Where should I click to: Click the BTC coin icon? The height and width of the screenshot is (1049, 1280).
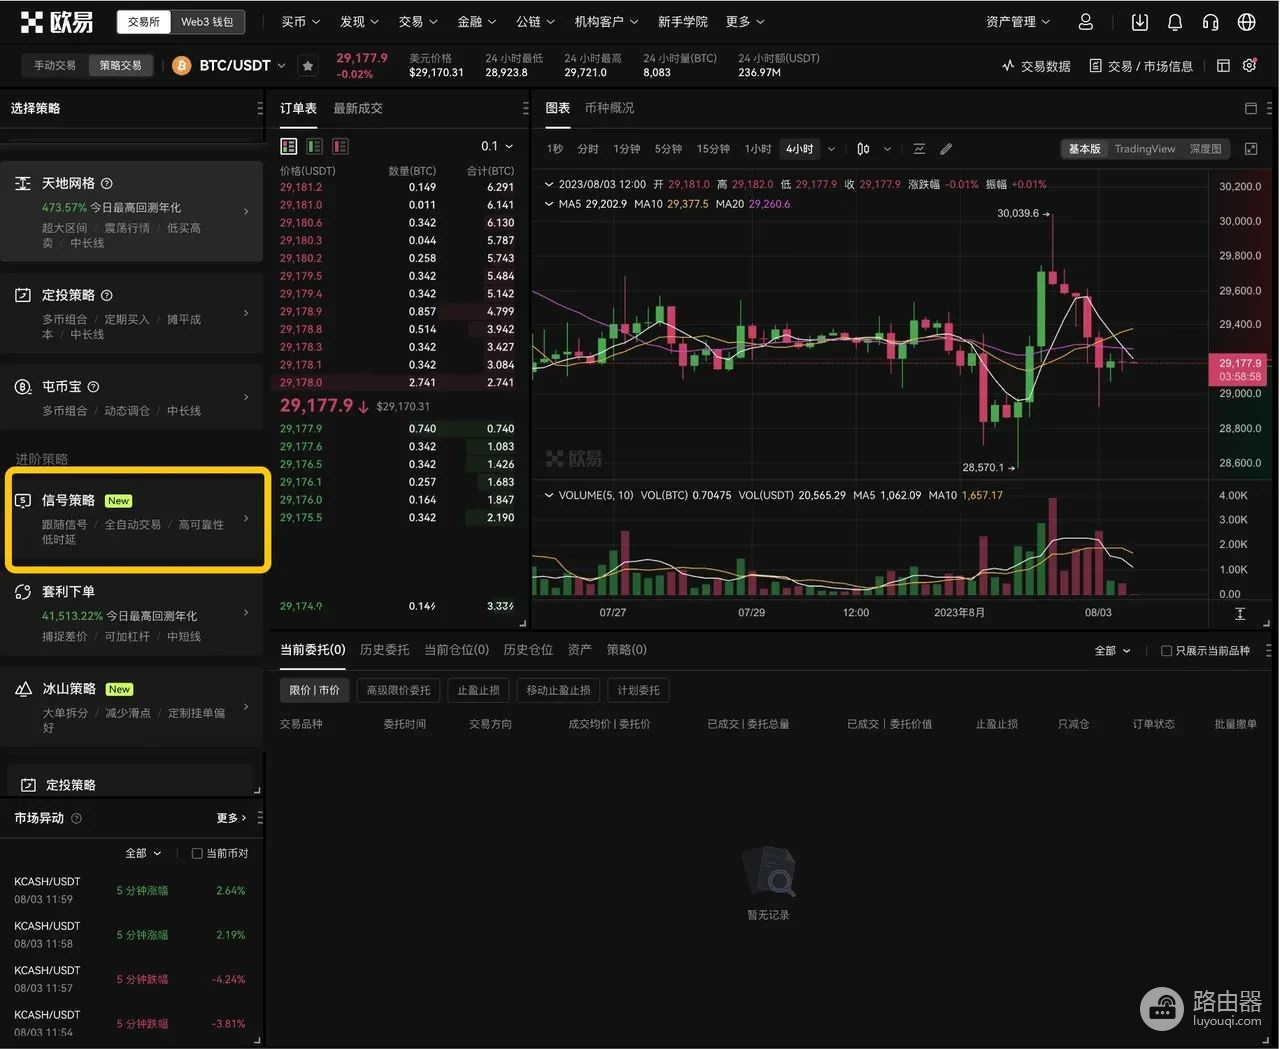tap(182, 66)
